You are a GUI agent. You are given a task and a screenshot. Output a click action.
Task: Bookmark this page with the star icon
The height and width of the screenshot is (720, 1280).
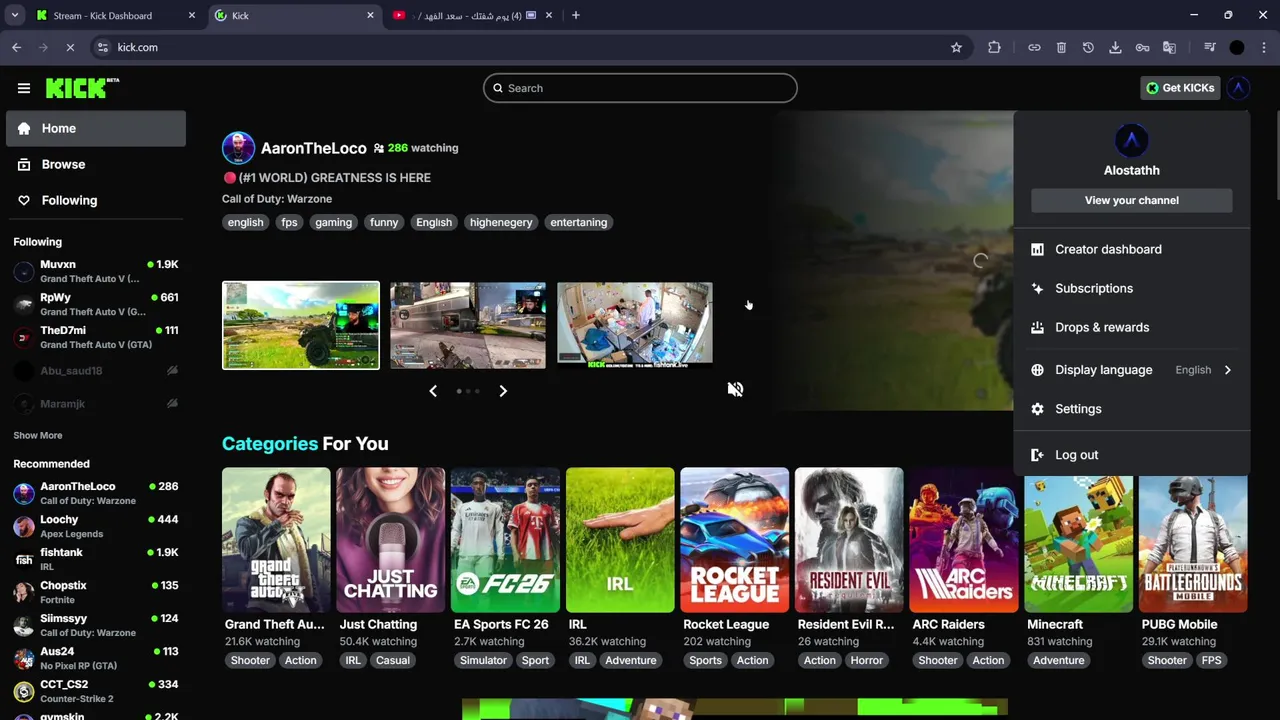(956, 47)
